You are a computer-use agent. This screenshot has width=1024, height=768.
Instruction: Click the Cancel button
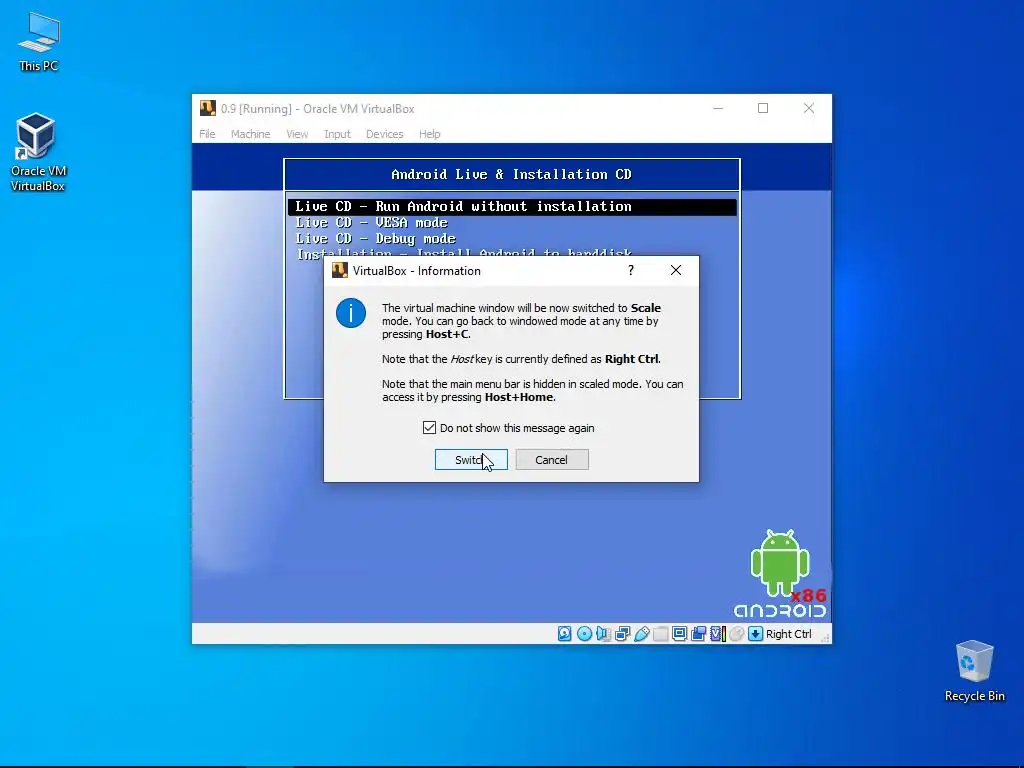(552, 460)
